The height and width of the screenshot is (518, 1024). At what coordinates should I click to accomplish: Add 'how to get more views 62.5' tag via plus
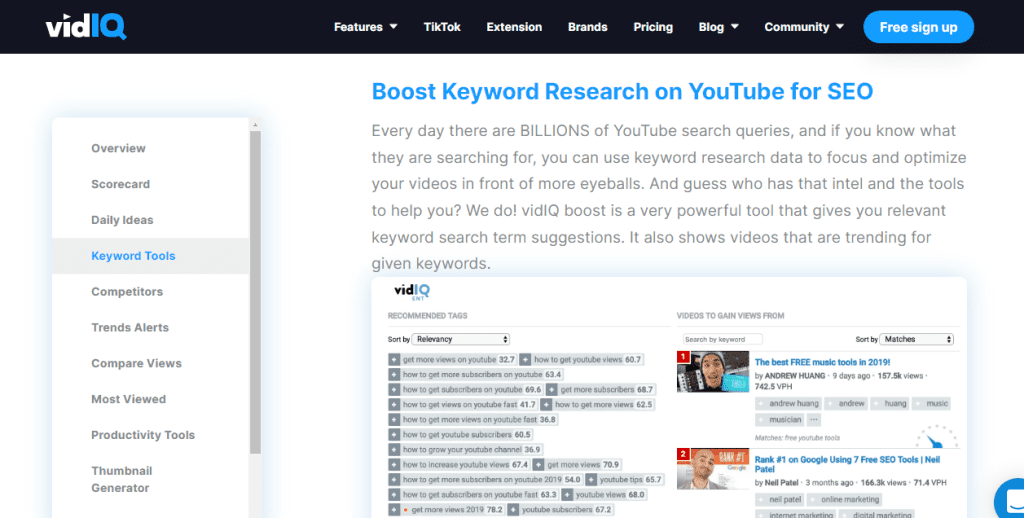pyautogui.click(x=546, y=405)
